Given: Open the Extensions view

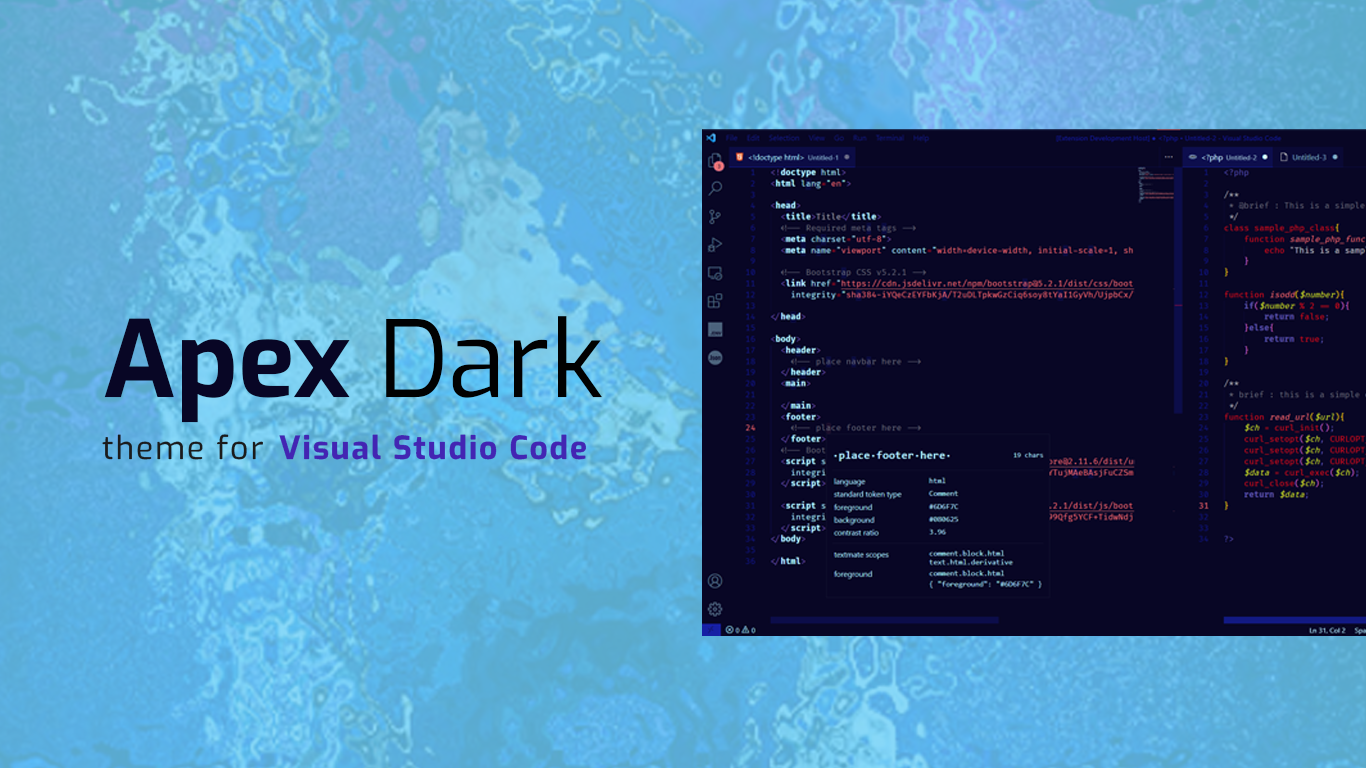Looking at the screenshot, I should pyautogui.click(x=715, y=300).
